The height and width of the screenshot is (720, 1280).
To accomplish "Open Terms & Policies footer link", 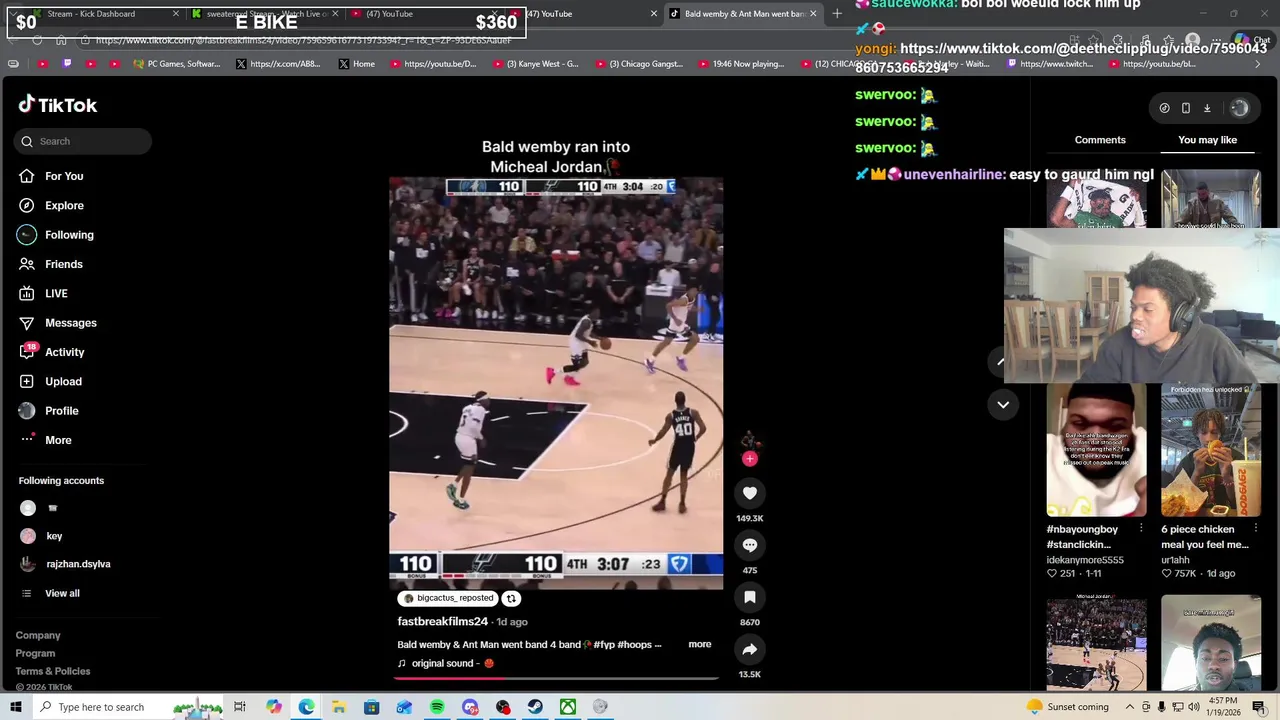I will [x=53, y=671].
